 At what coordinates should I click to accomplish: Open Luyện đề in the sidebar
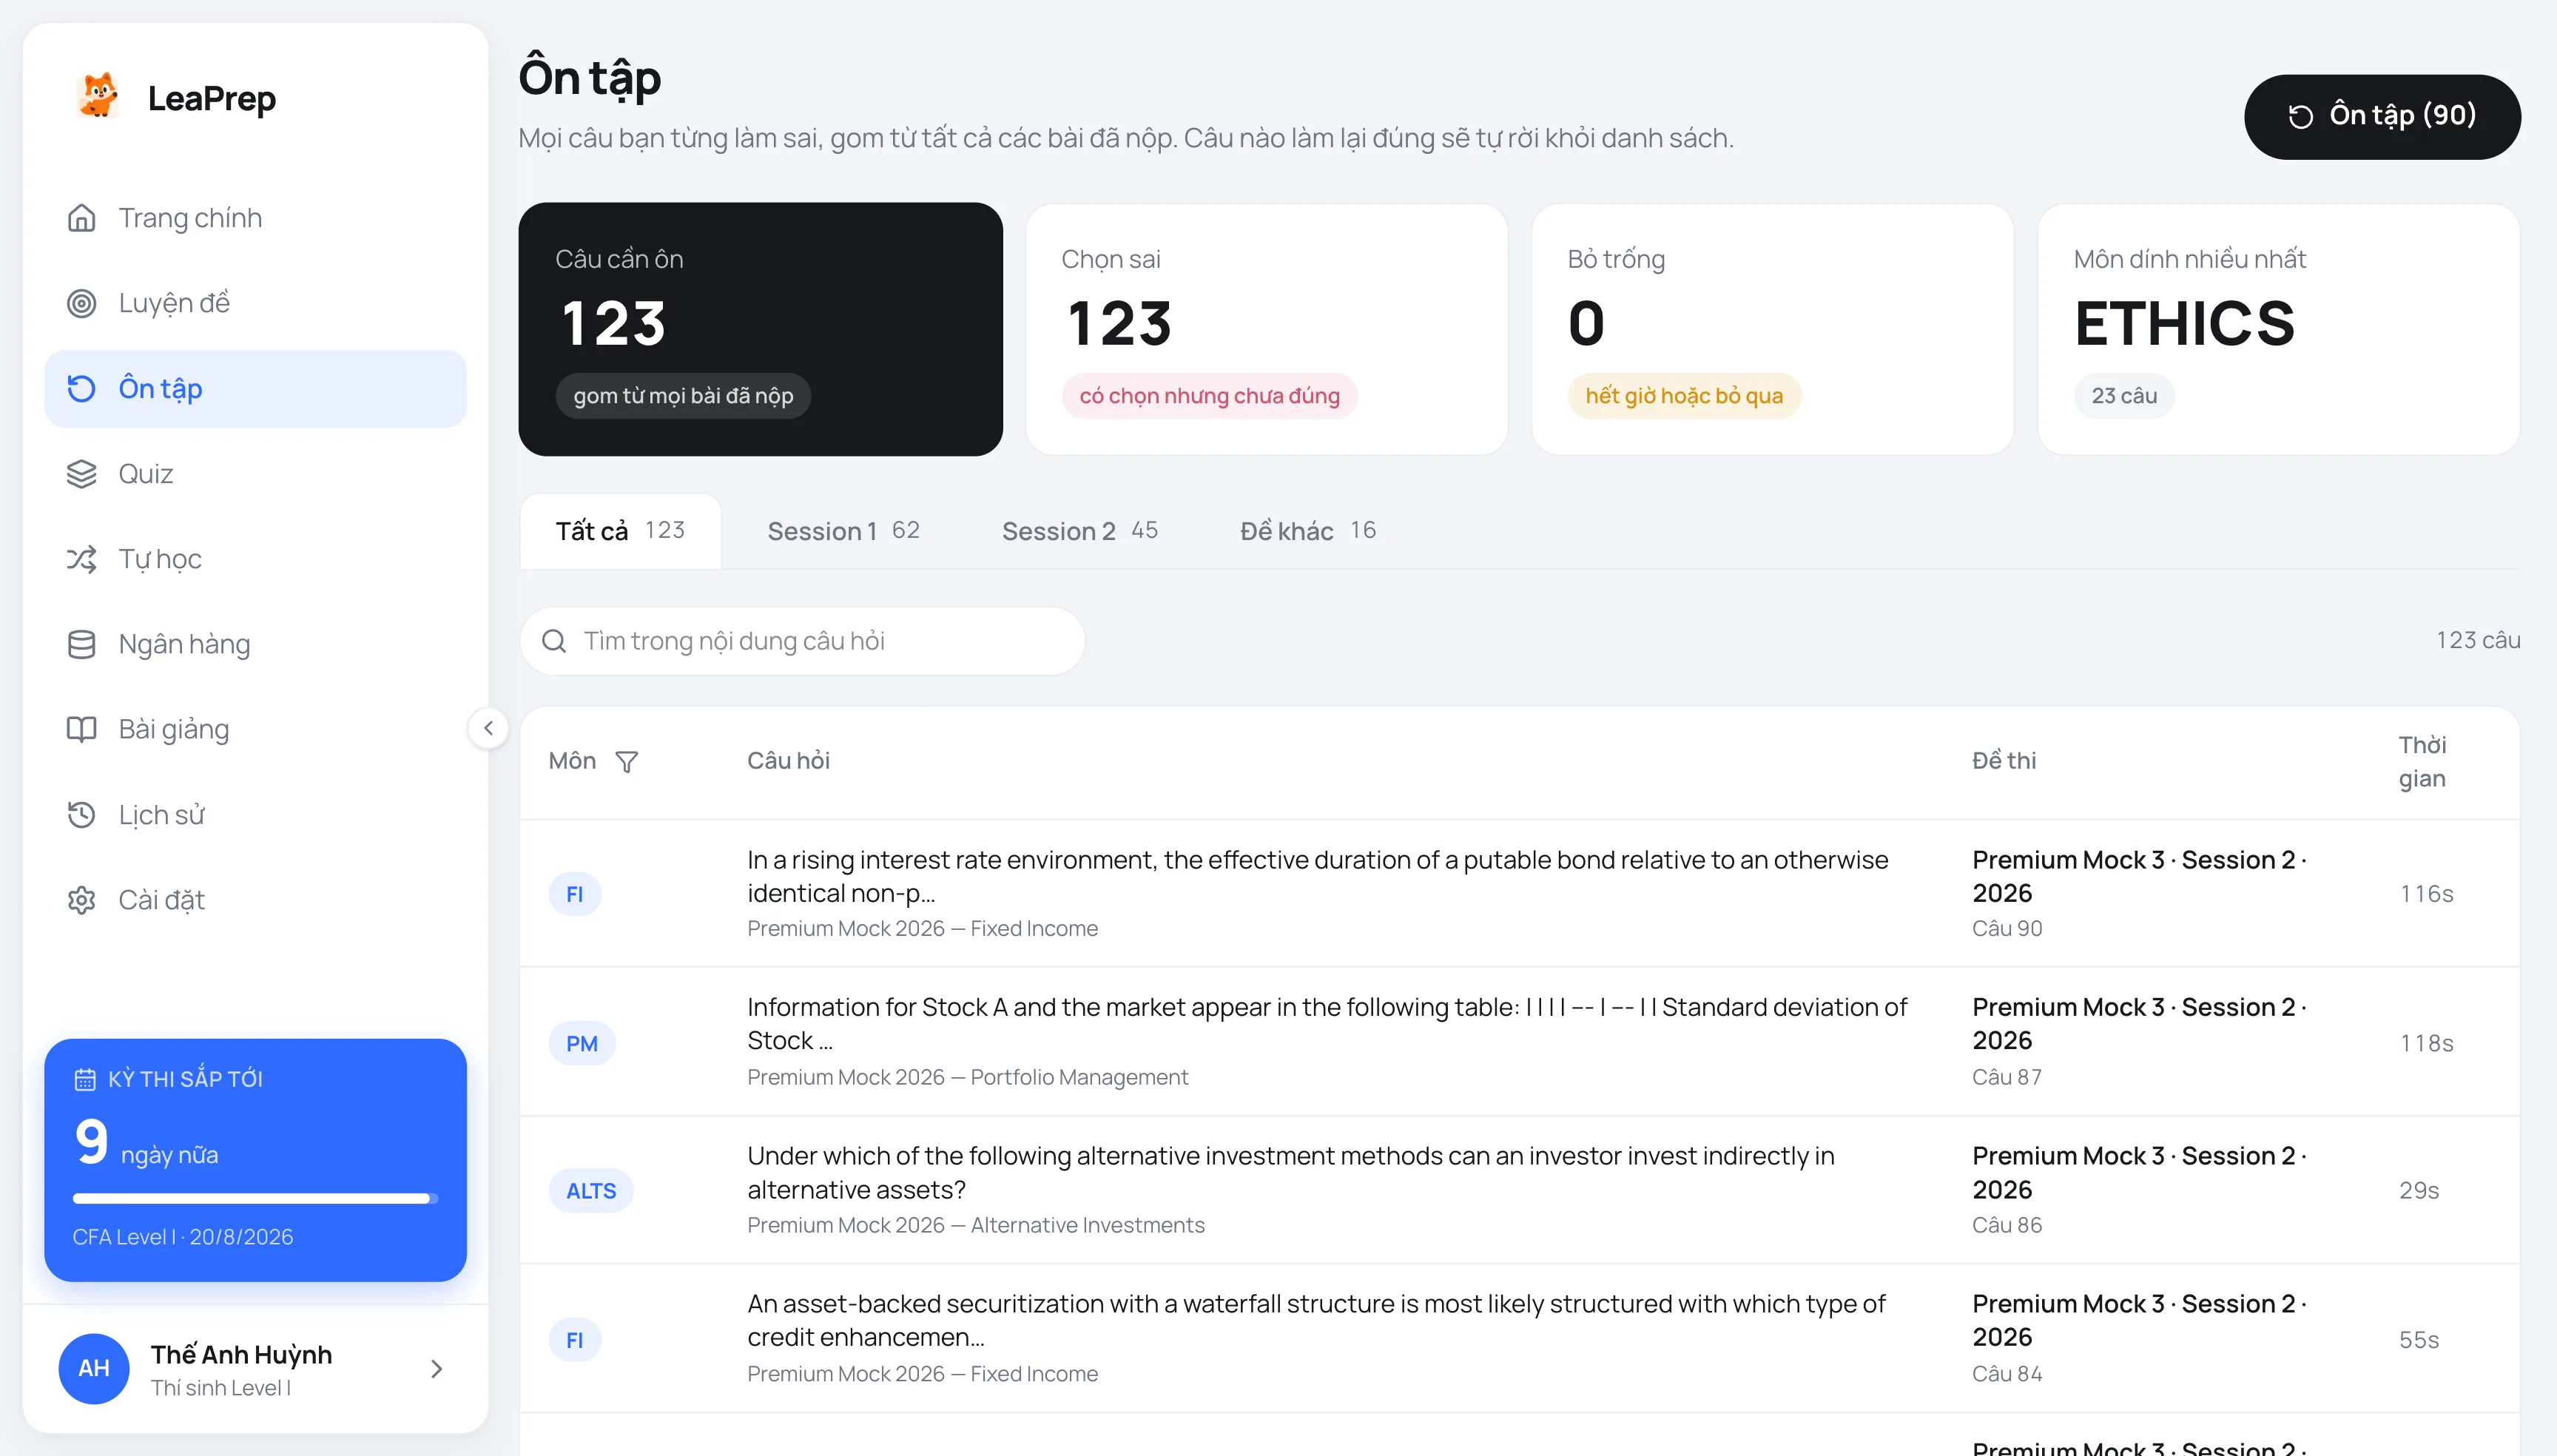255,303
